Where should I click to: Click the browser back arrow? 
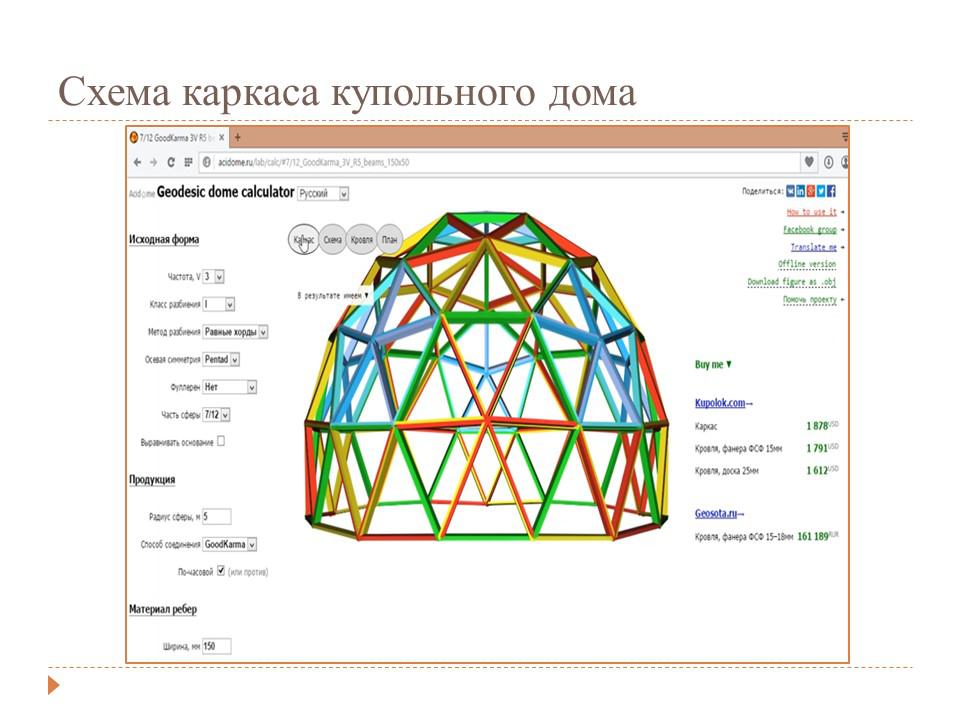coord(137,162)
